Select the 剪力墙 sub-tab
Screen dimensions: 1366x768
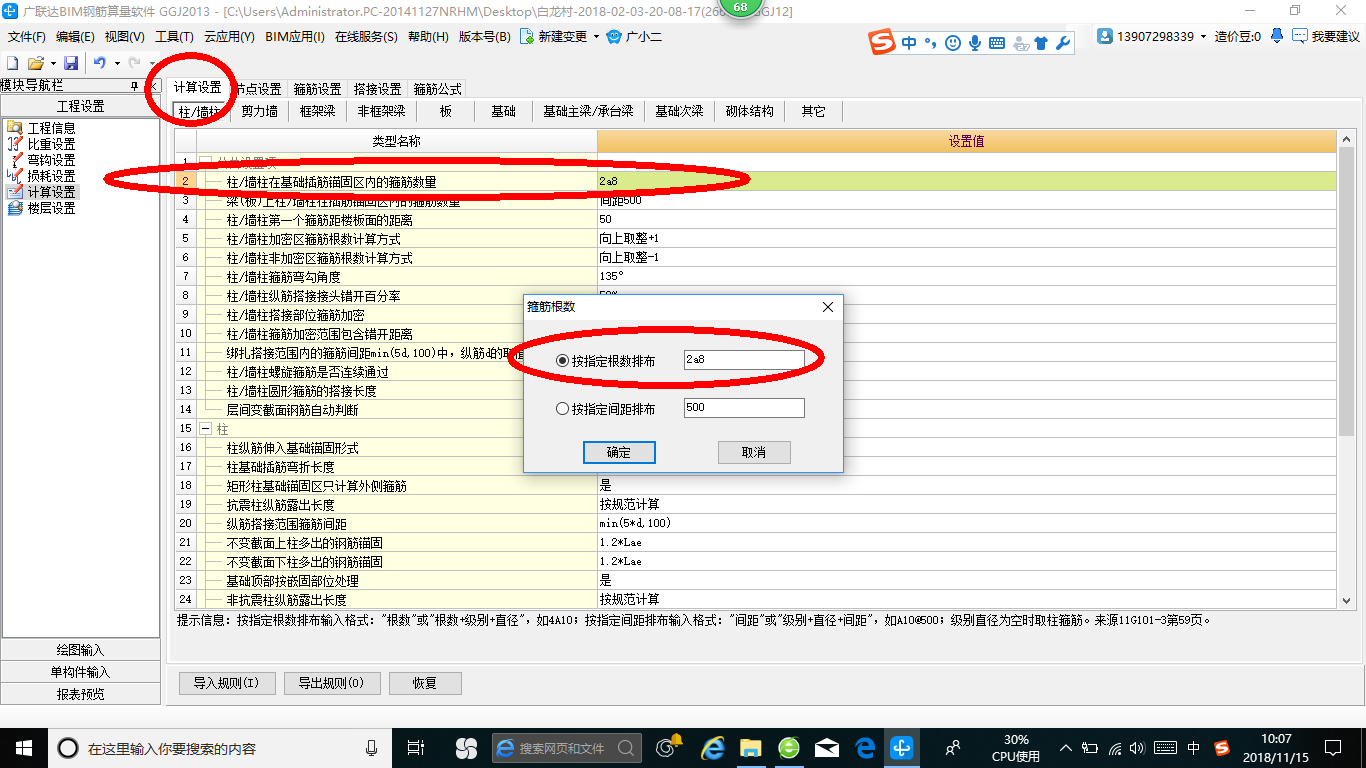click(259, 111)
